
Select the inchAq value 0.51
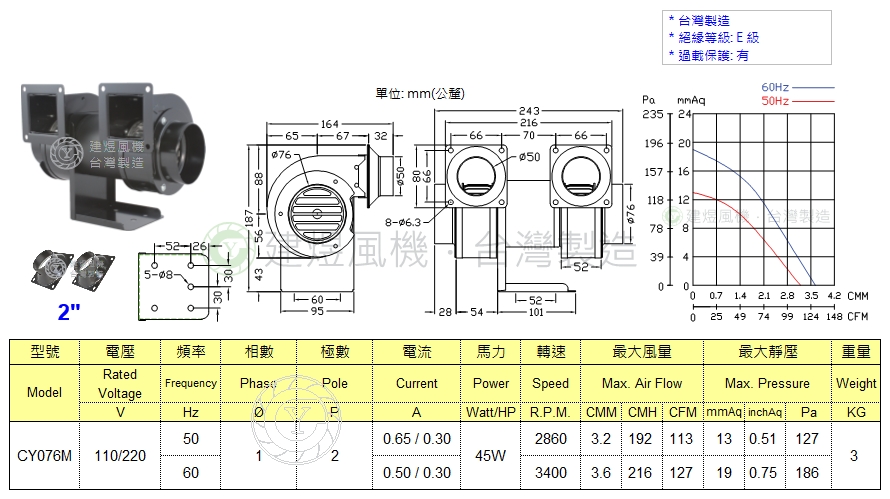pyautogui.click(x=762, y=439)
